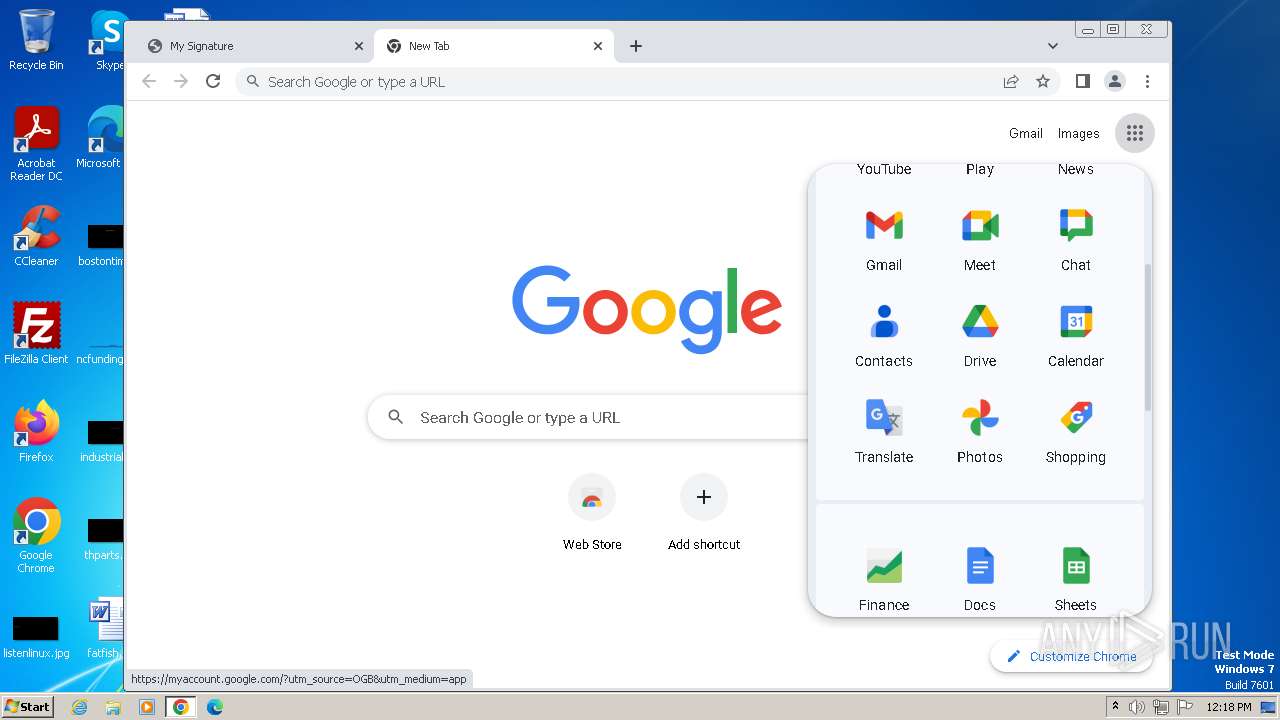Open the Chrome profile avatar menu

pyautogui.click(x=1115, y=81)
